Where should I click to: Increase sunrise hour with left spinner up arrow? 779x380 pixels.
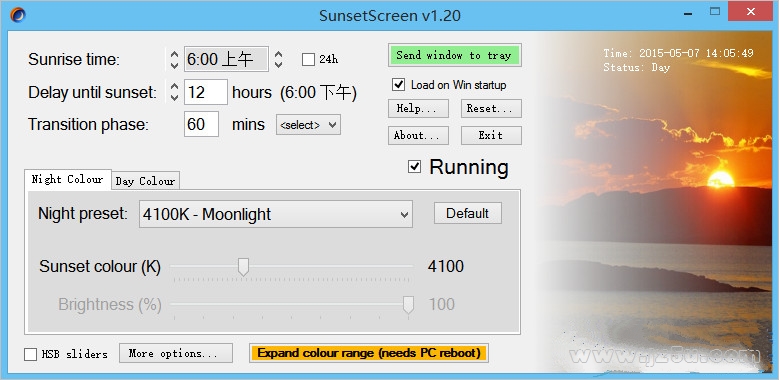[174, 54]
